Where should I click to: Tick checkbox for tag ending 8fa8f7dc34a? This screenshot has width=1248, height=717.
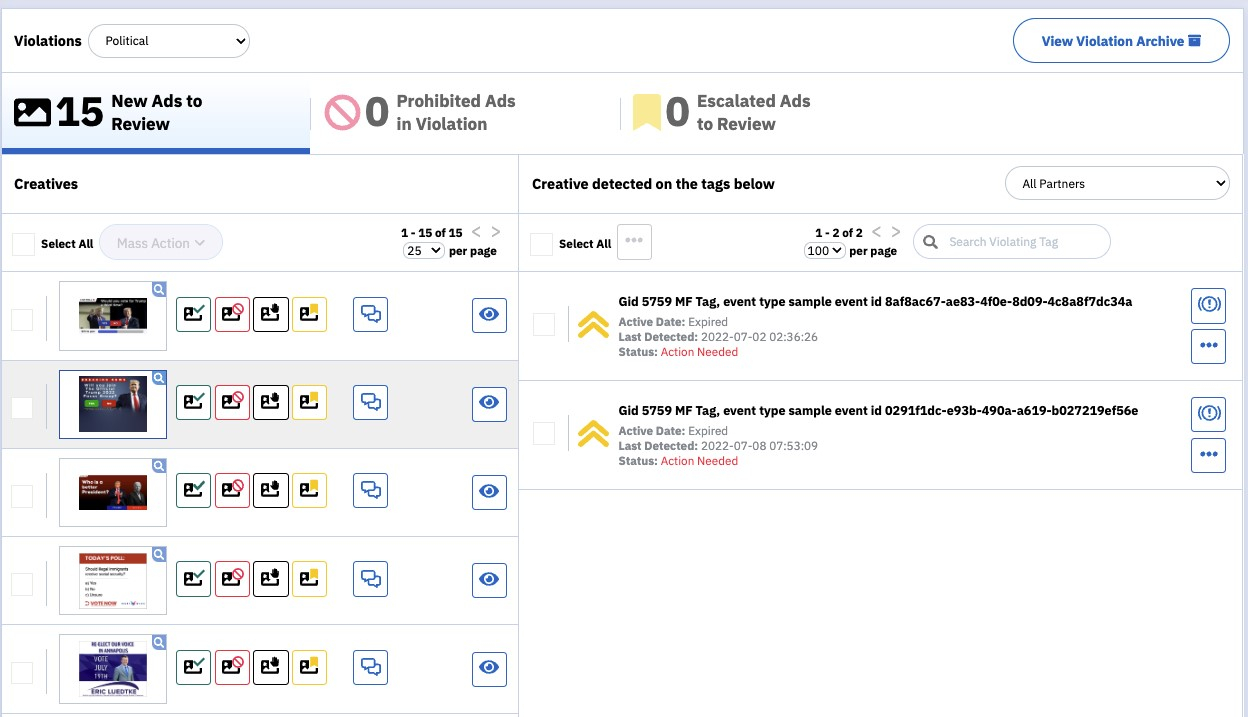point(543,324)
